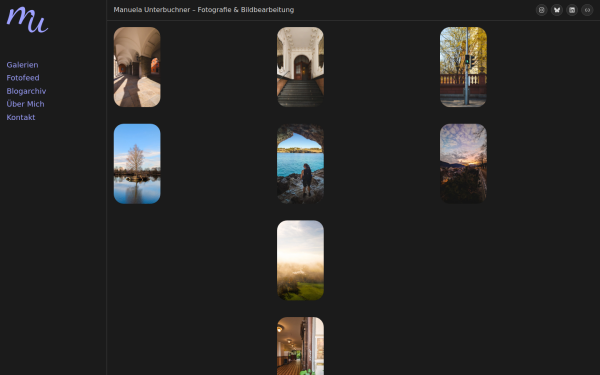Open the Kontakt page
Image resolution: width=600 pixels, height=375 pixels.
coord(21,117)
